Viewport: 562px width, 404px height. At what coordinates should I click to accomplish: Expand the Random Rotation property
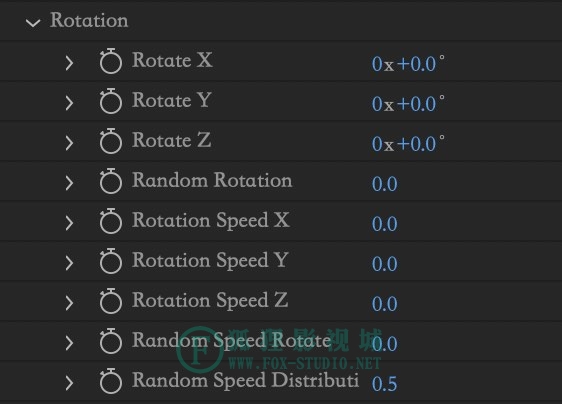pyautogui.click(x=69, y=183)
